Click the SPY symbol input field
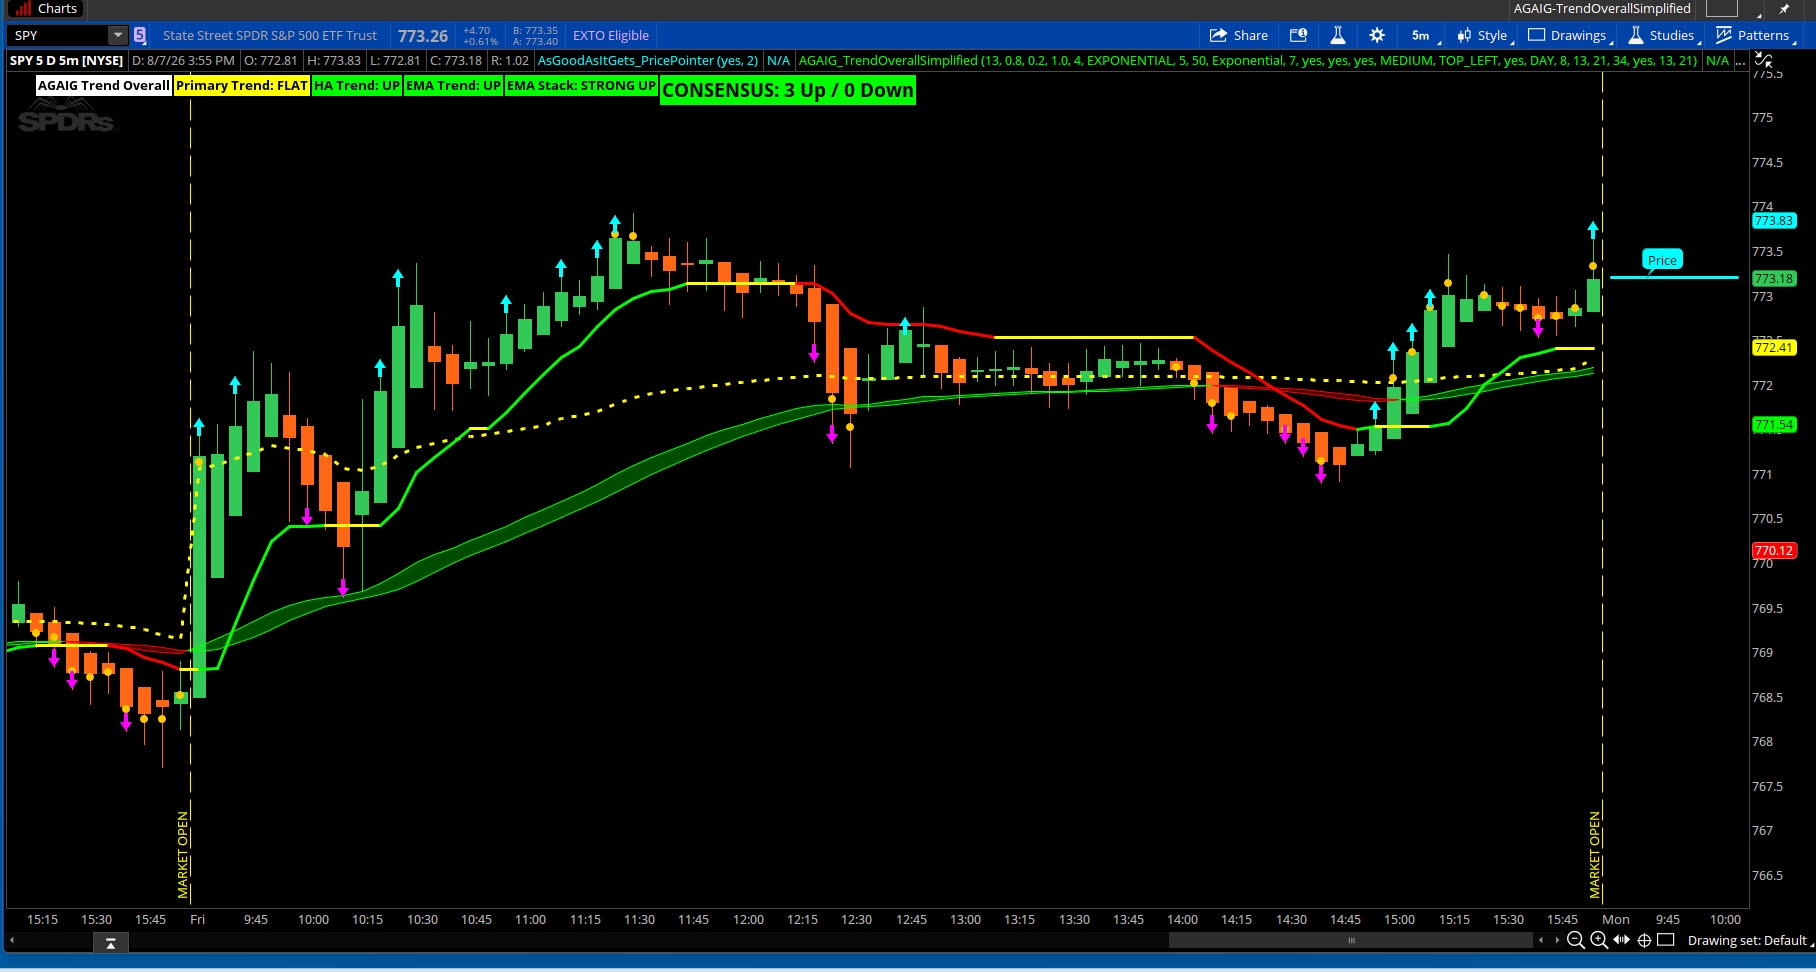Screen dimensions: 1816x972 tap(58, 35)
